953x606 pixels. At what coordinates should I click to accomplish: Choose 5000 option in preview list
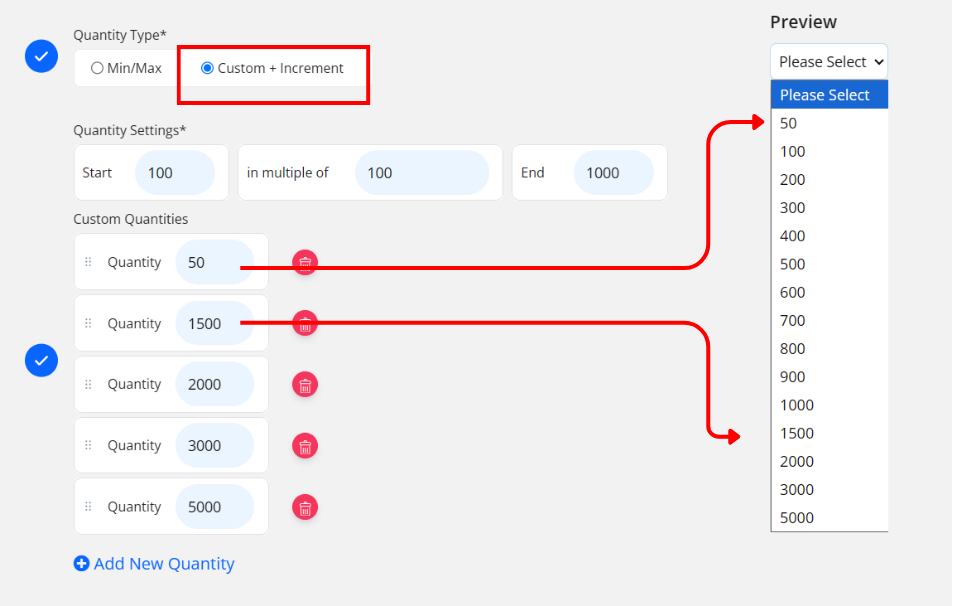(796, 517)
